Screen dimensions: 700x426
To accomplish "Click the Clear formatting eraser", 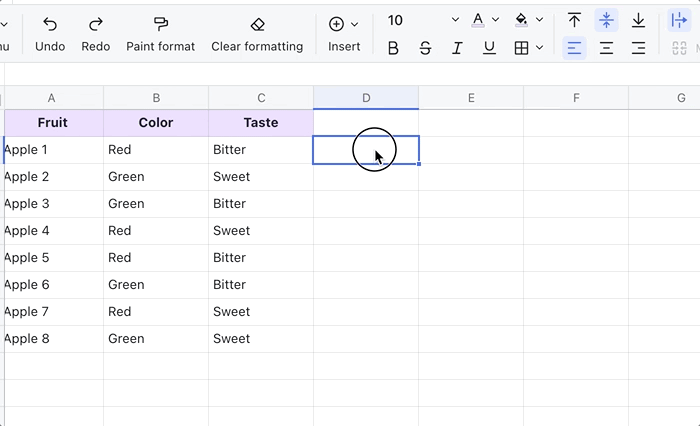I will pyautogui.click(x=257, y=24).
